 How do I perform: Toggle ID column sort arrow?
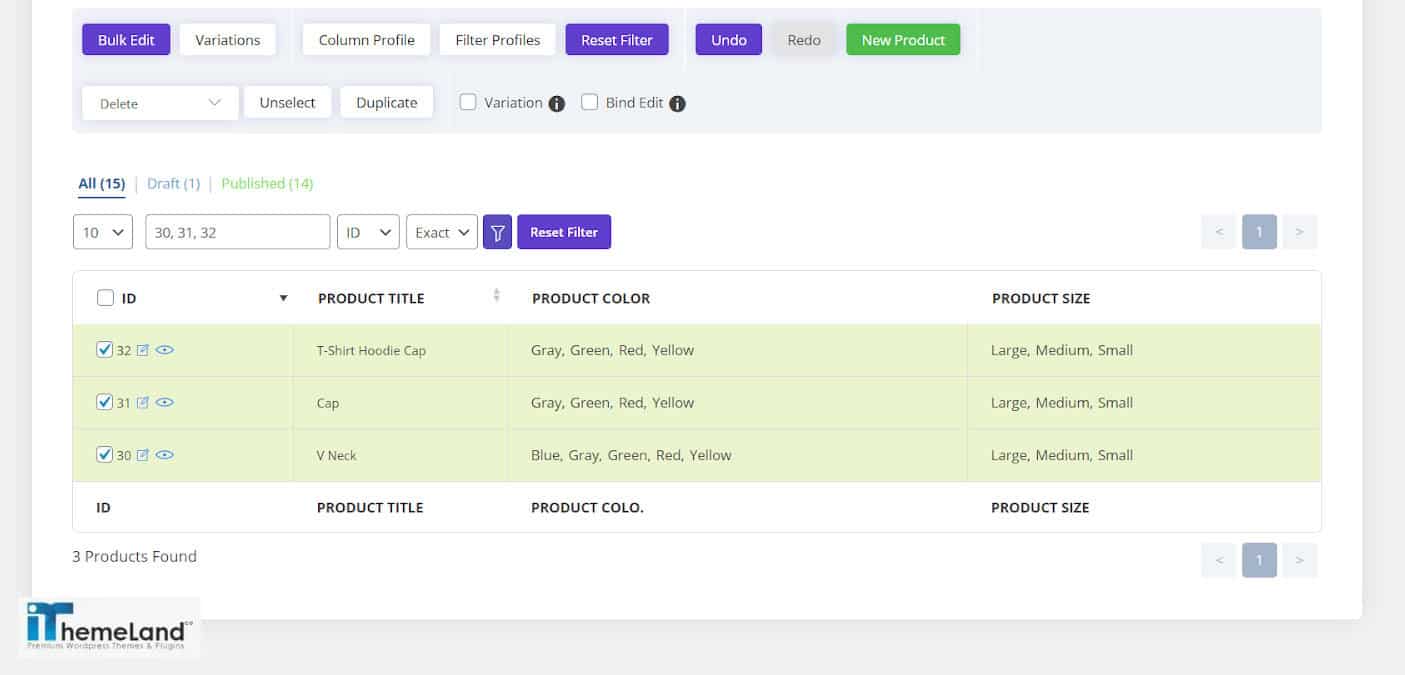(x=283, y=298)
